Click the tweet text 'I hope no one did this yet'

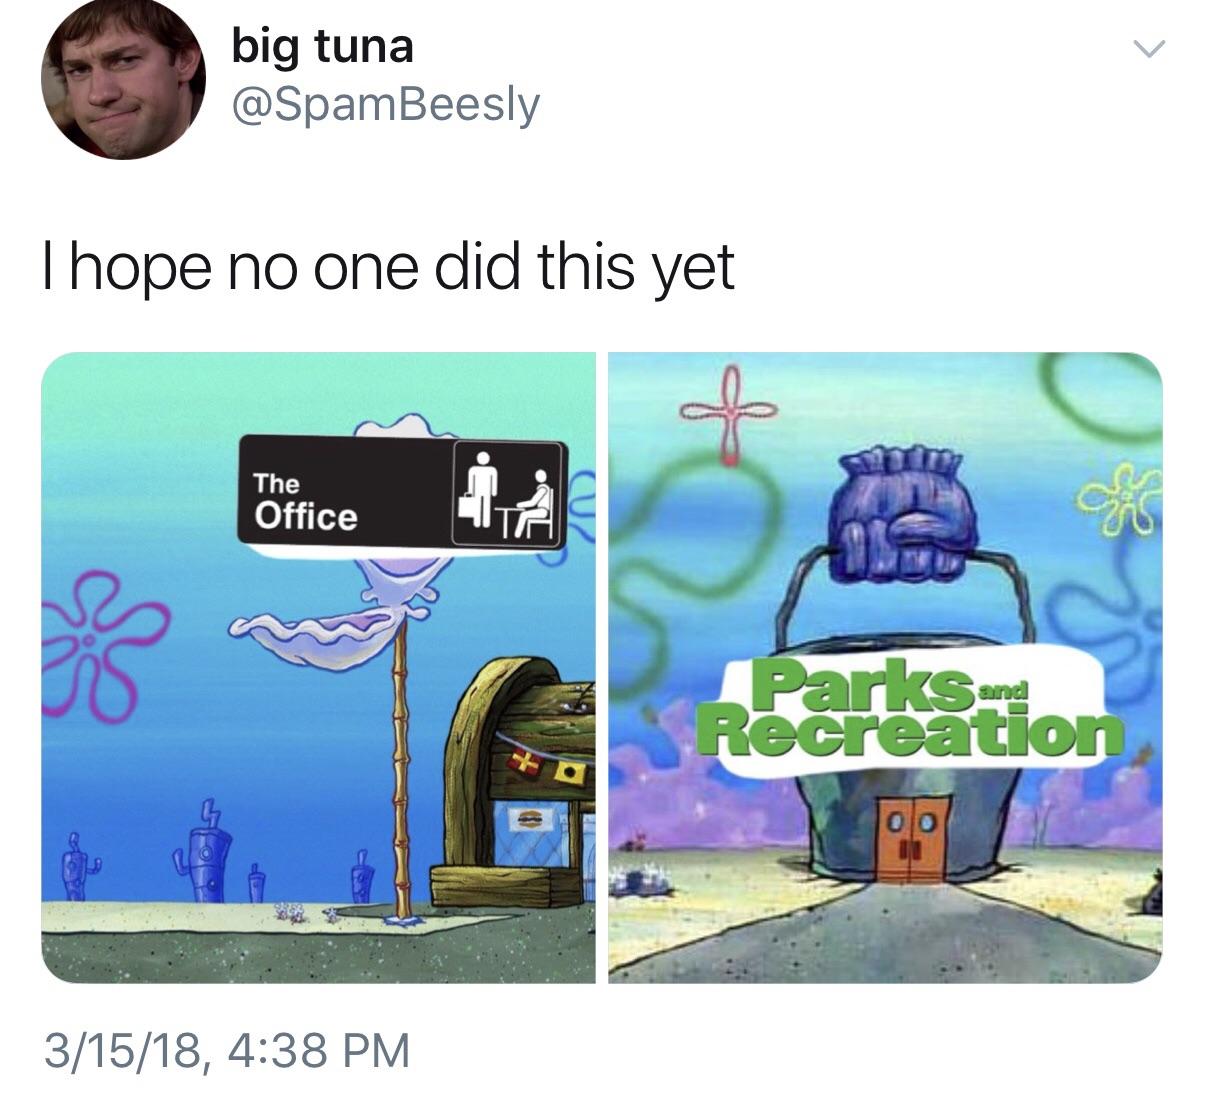[x=388, y=267]
